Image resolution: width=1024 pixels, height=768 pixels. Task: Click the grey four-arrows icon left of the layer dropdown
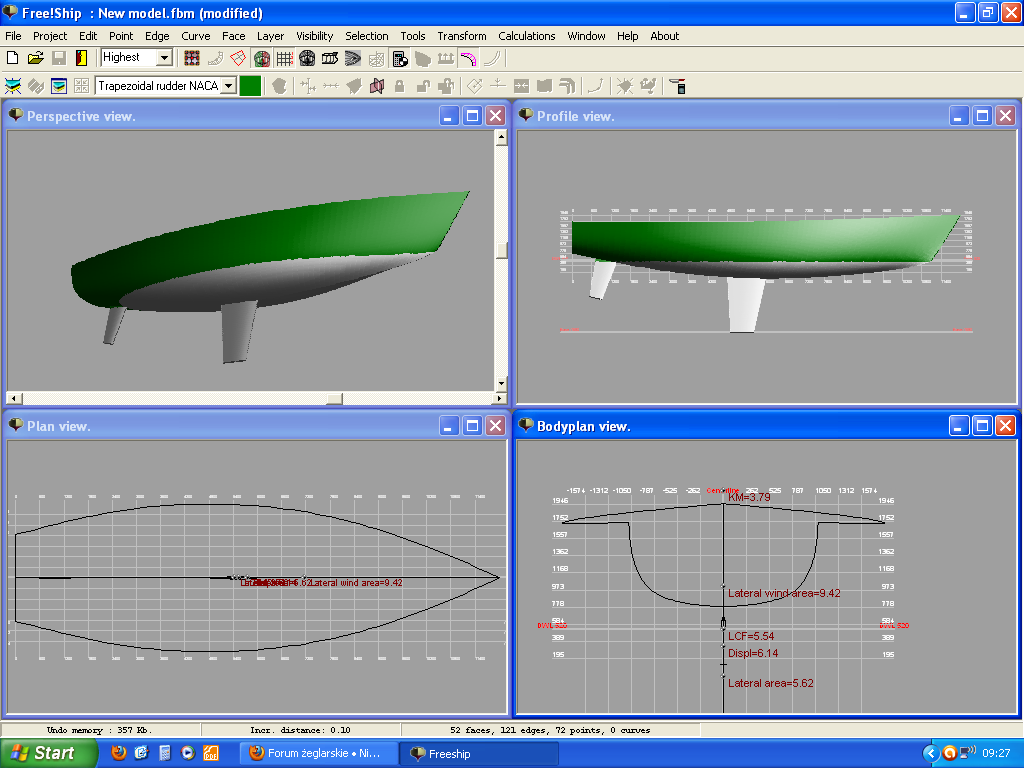coord(82,86)
